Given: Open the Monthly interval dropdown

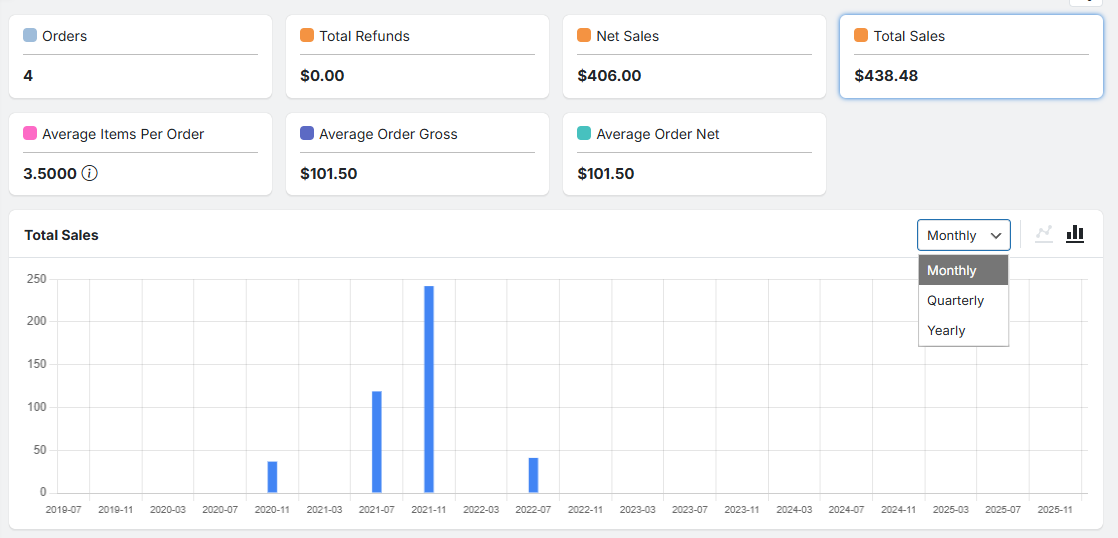Looking at the screenshot, I should [x=963, y=235].
